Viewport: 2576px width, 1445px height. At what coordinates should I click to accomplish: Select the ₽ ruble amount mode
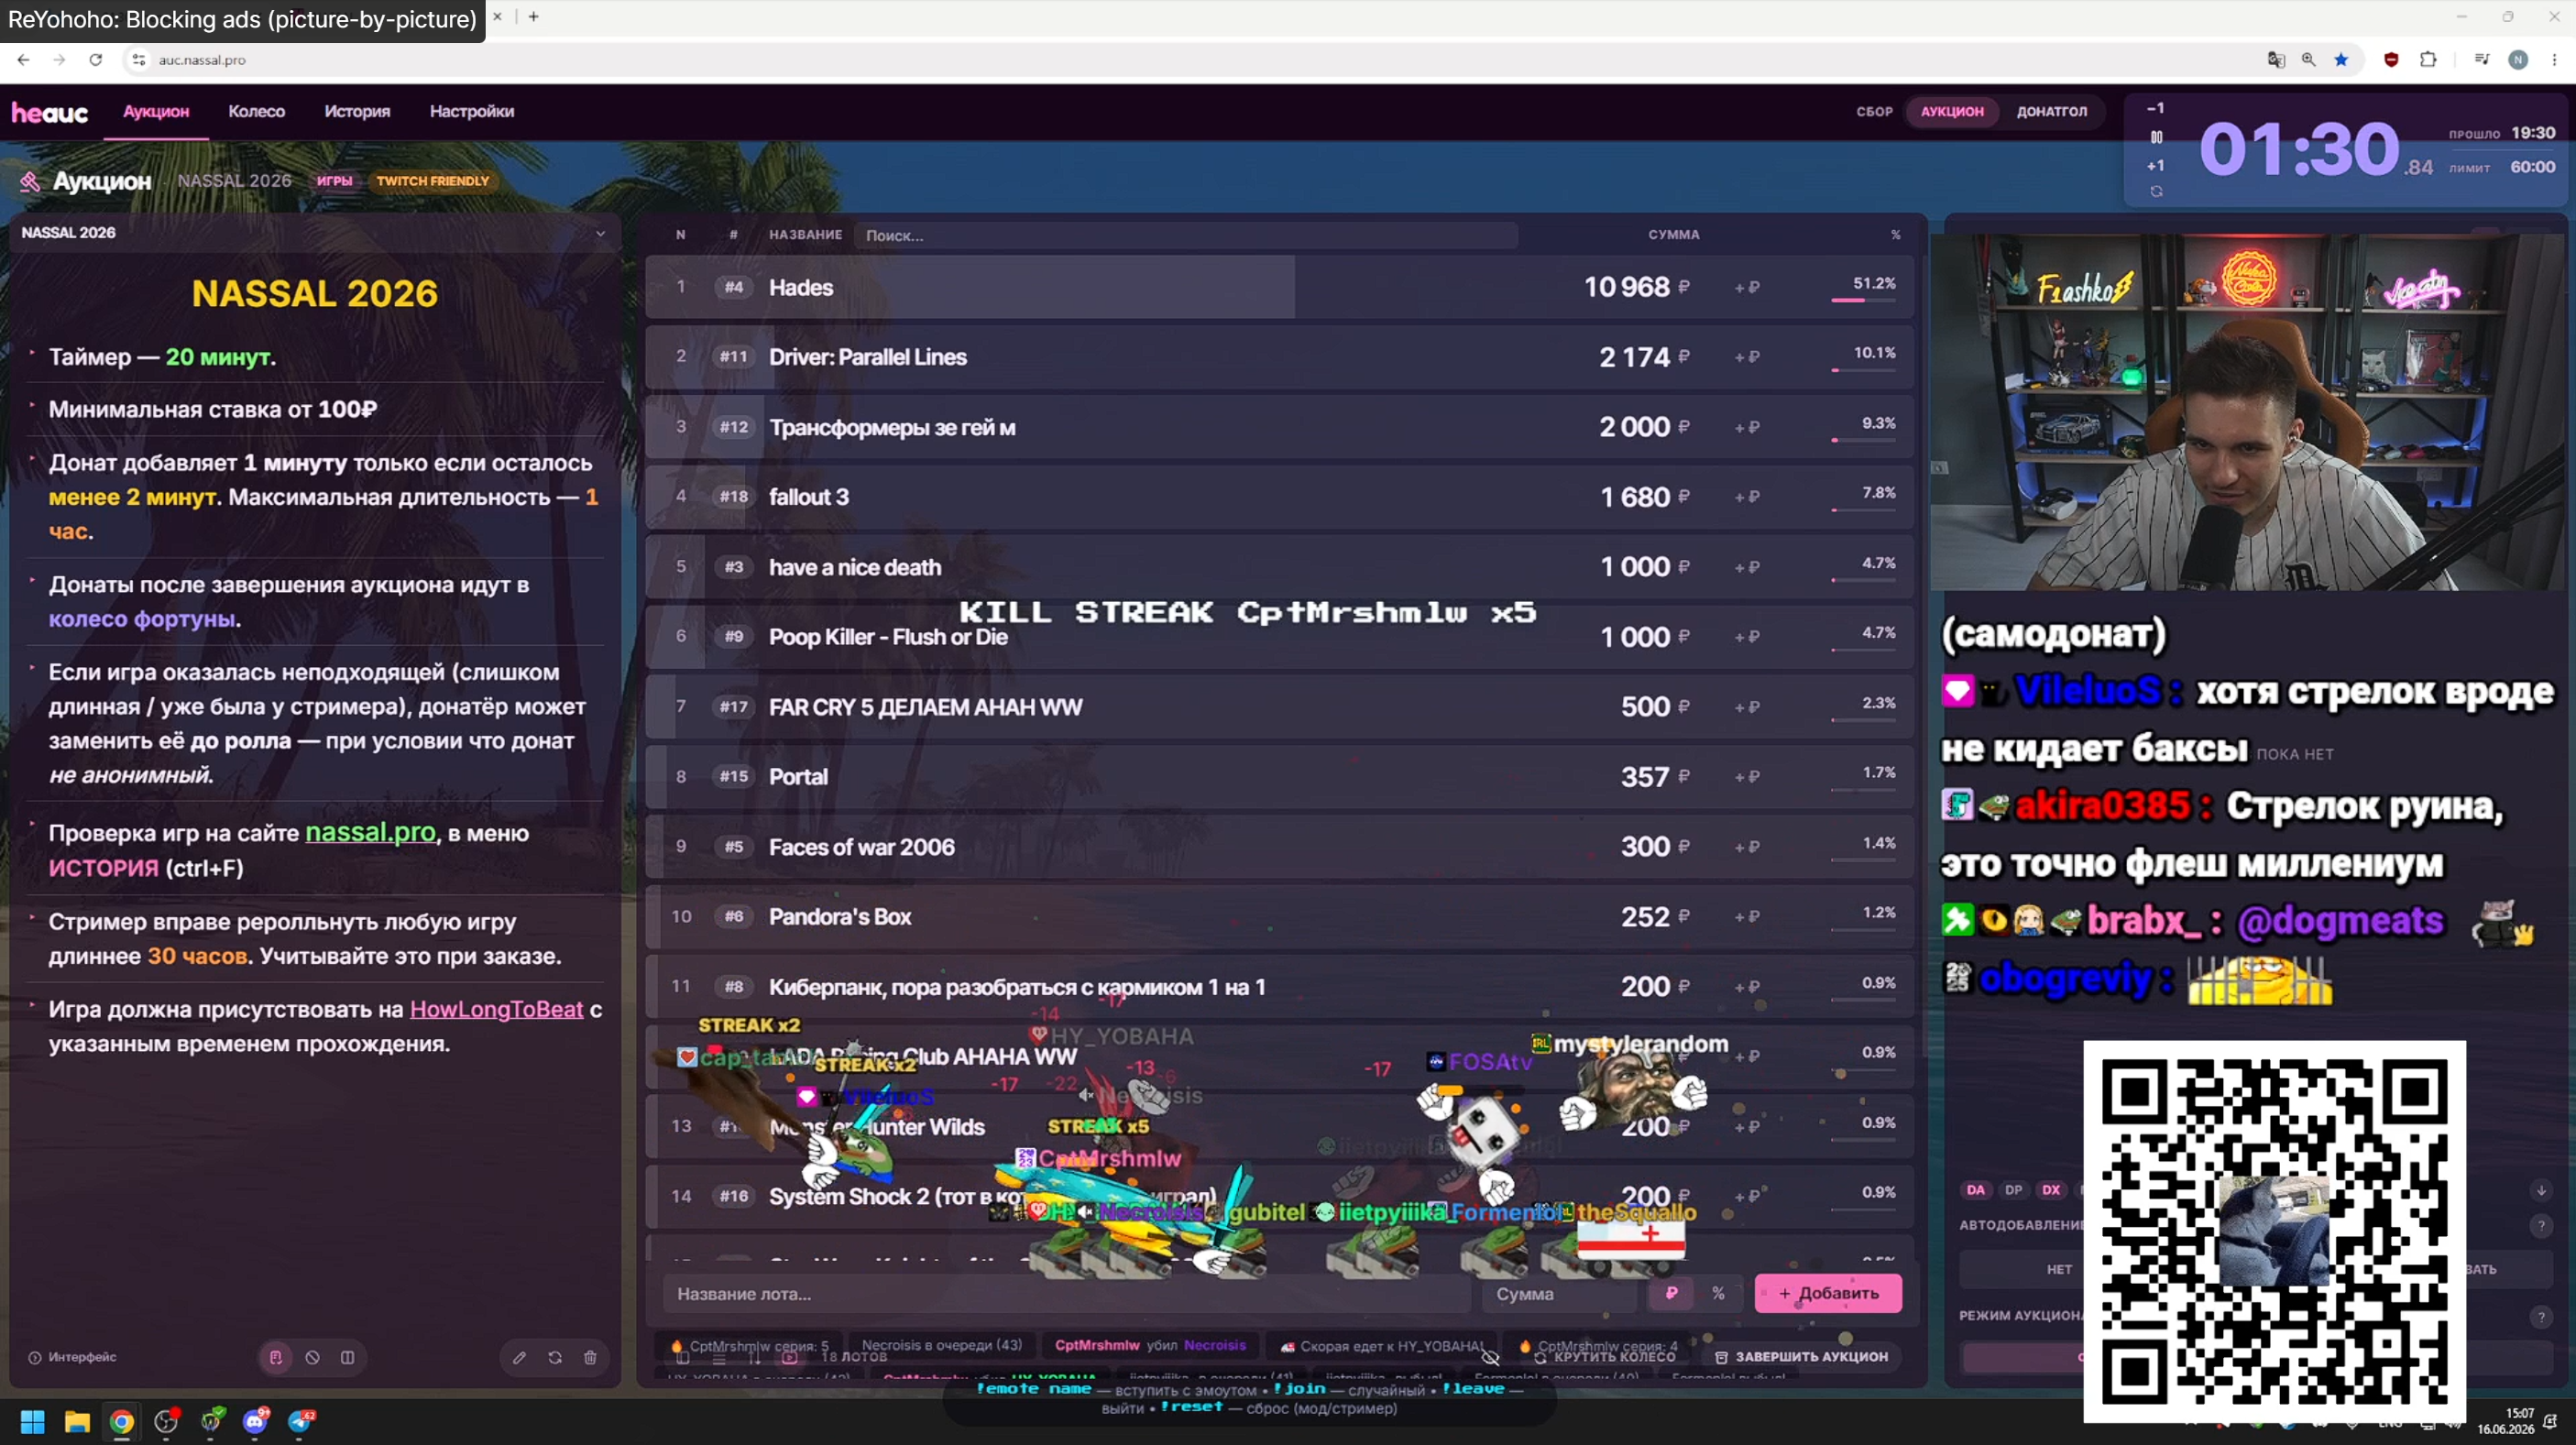coord(1671,1294)
